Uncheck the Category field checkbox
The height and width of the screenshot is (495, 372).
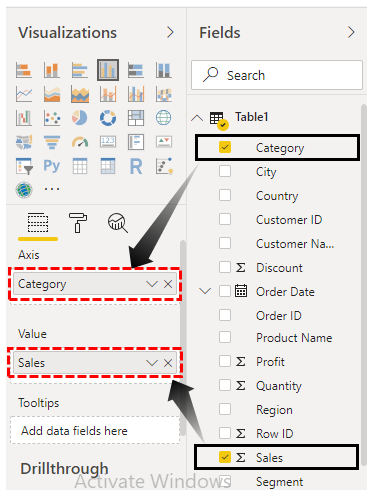pyautogui.click(x=225, y=147)
